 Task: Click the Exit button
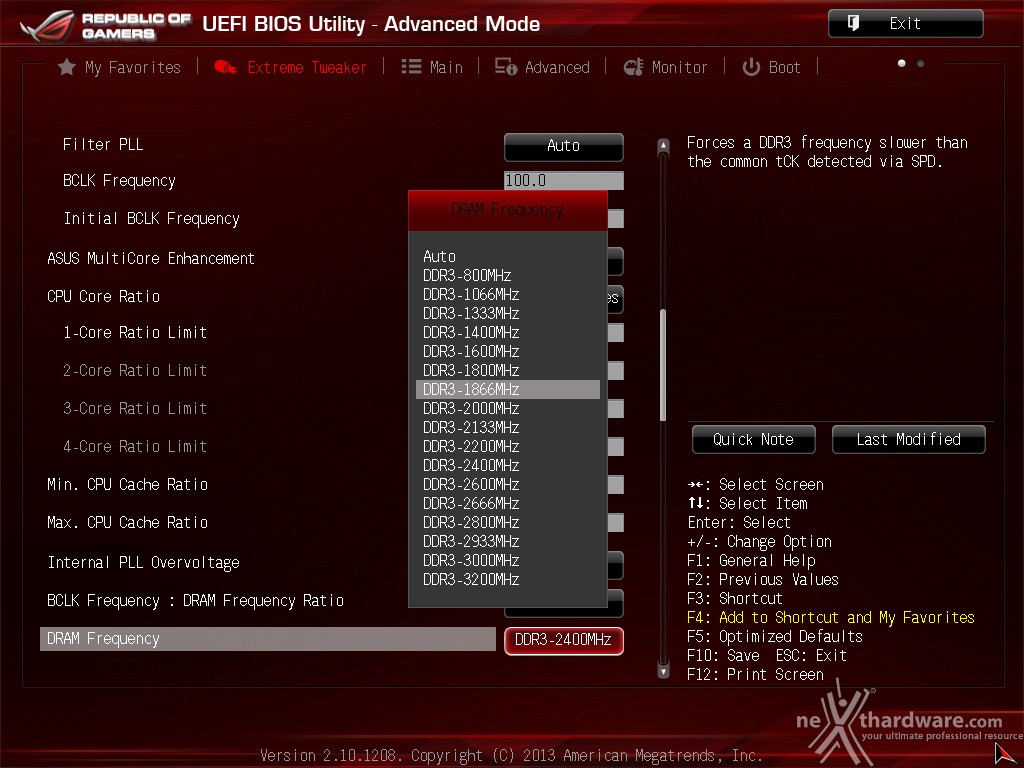tap(905, 24)
